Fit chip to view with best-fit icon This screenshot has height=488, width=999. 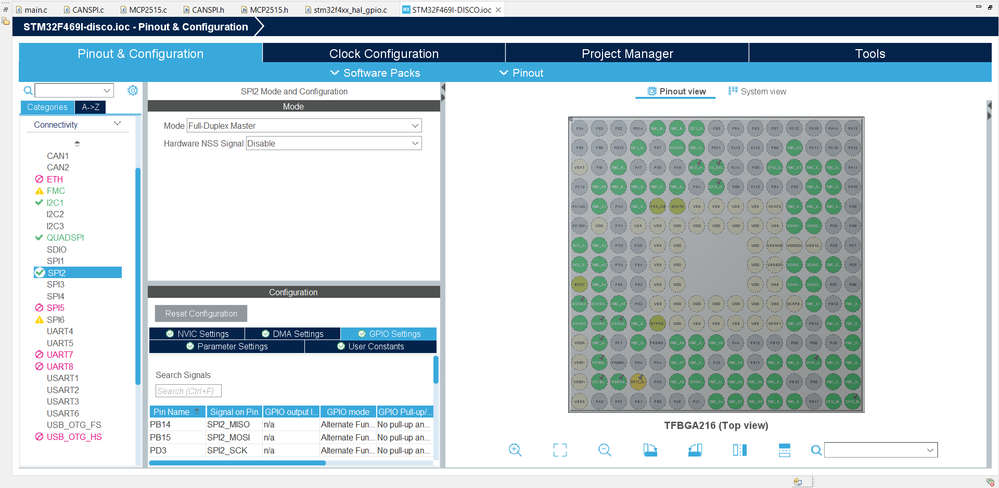point(560,450)
